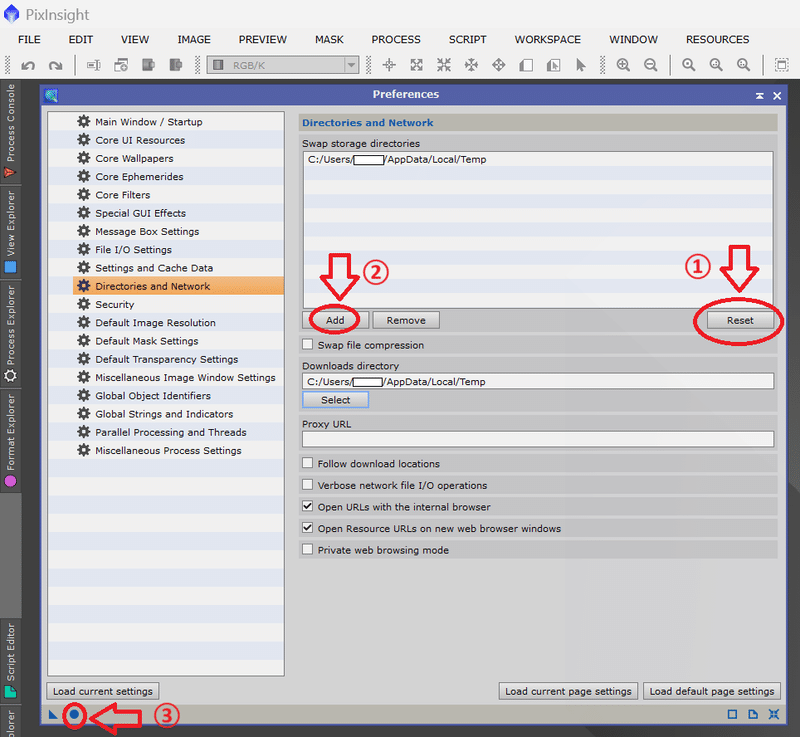Click Load default page settings button
The height and width of the screenshot is (737, 800).
coord(712,691)
